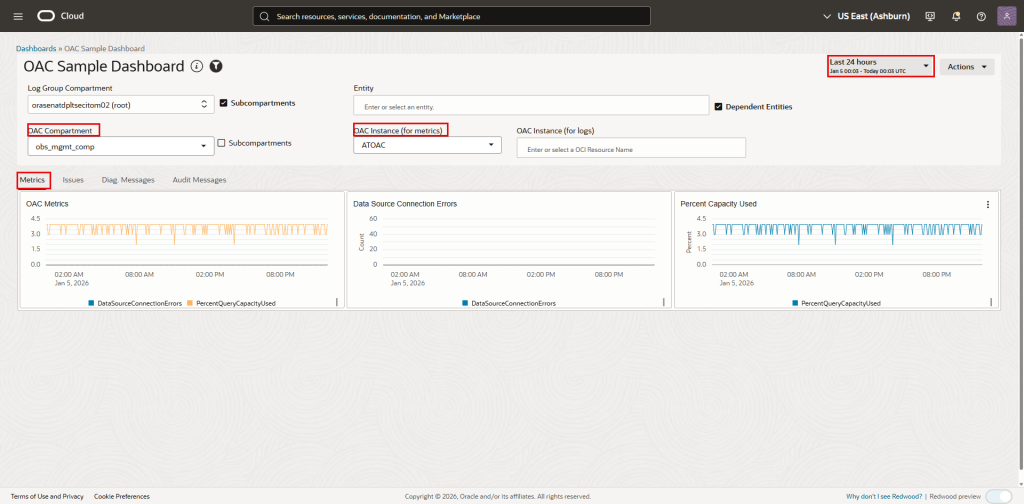
Task: Uncheck Subcompartments for Log Group Compartment
Action: click(223, 103)
